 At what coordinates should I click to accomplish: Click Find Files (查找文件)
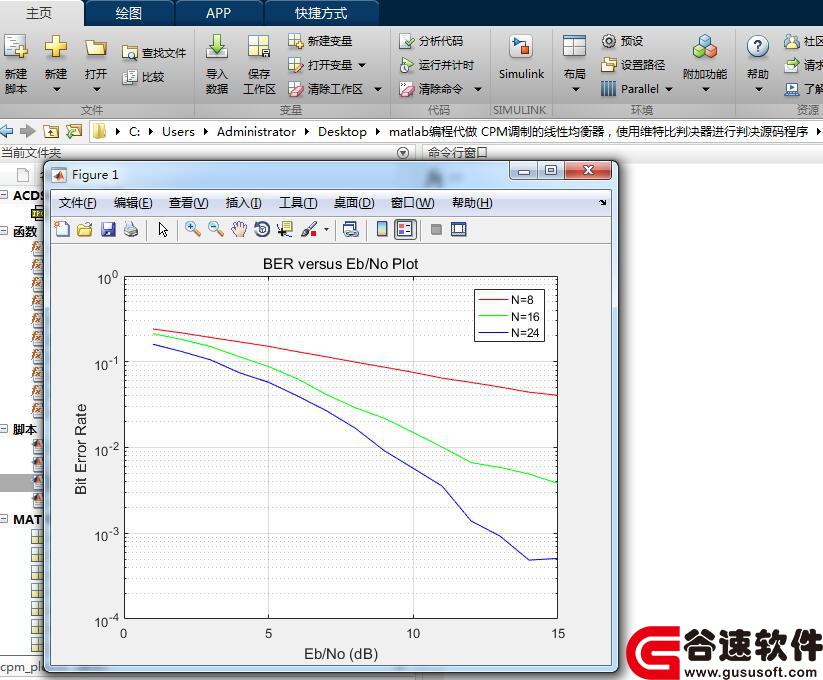[154, 52]
